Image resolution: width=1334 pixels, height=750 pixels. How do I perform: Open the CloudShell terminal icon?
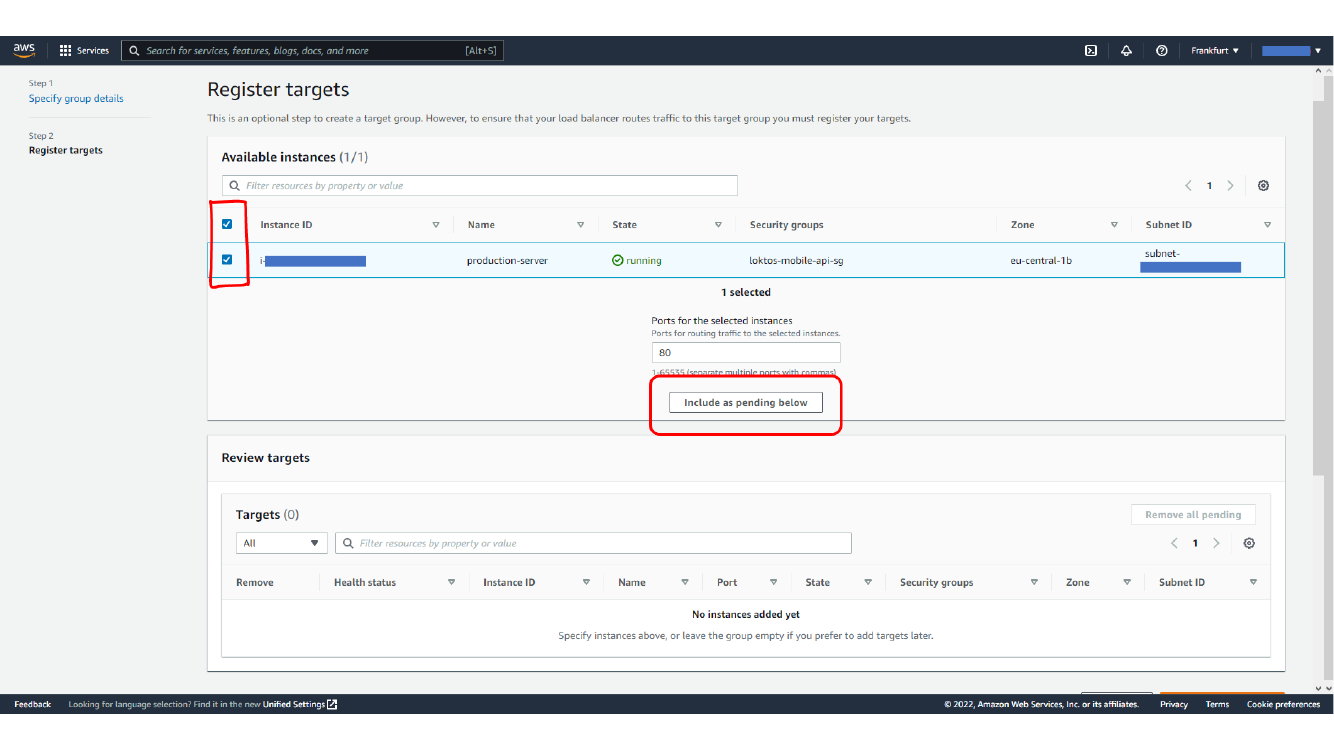coord(1091,50)
